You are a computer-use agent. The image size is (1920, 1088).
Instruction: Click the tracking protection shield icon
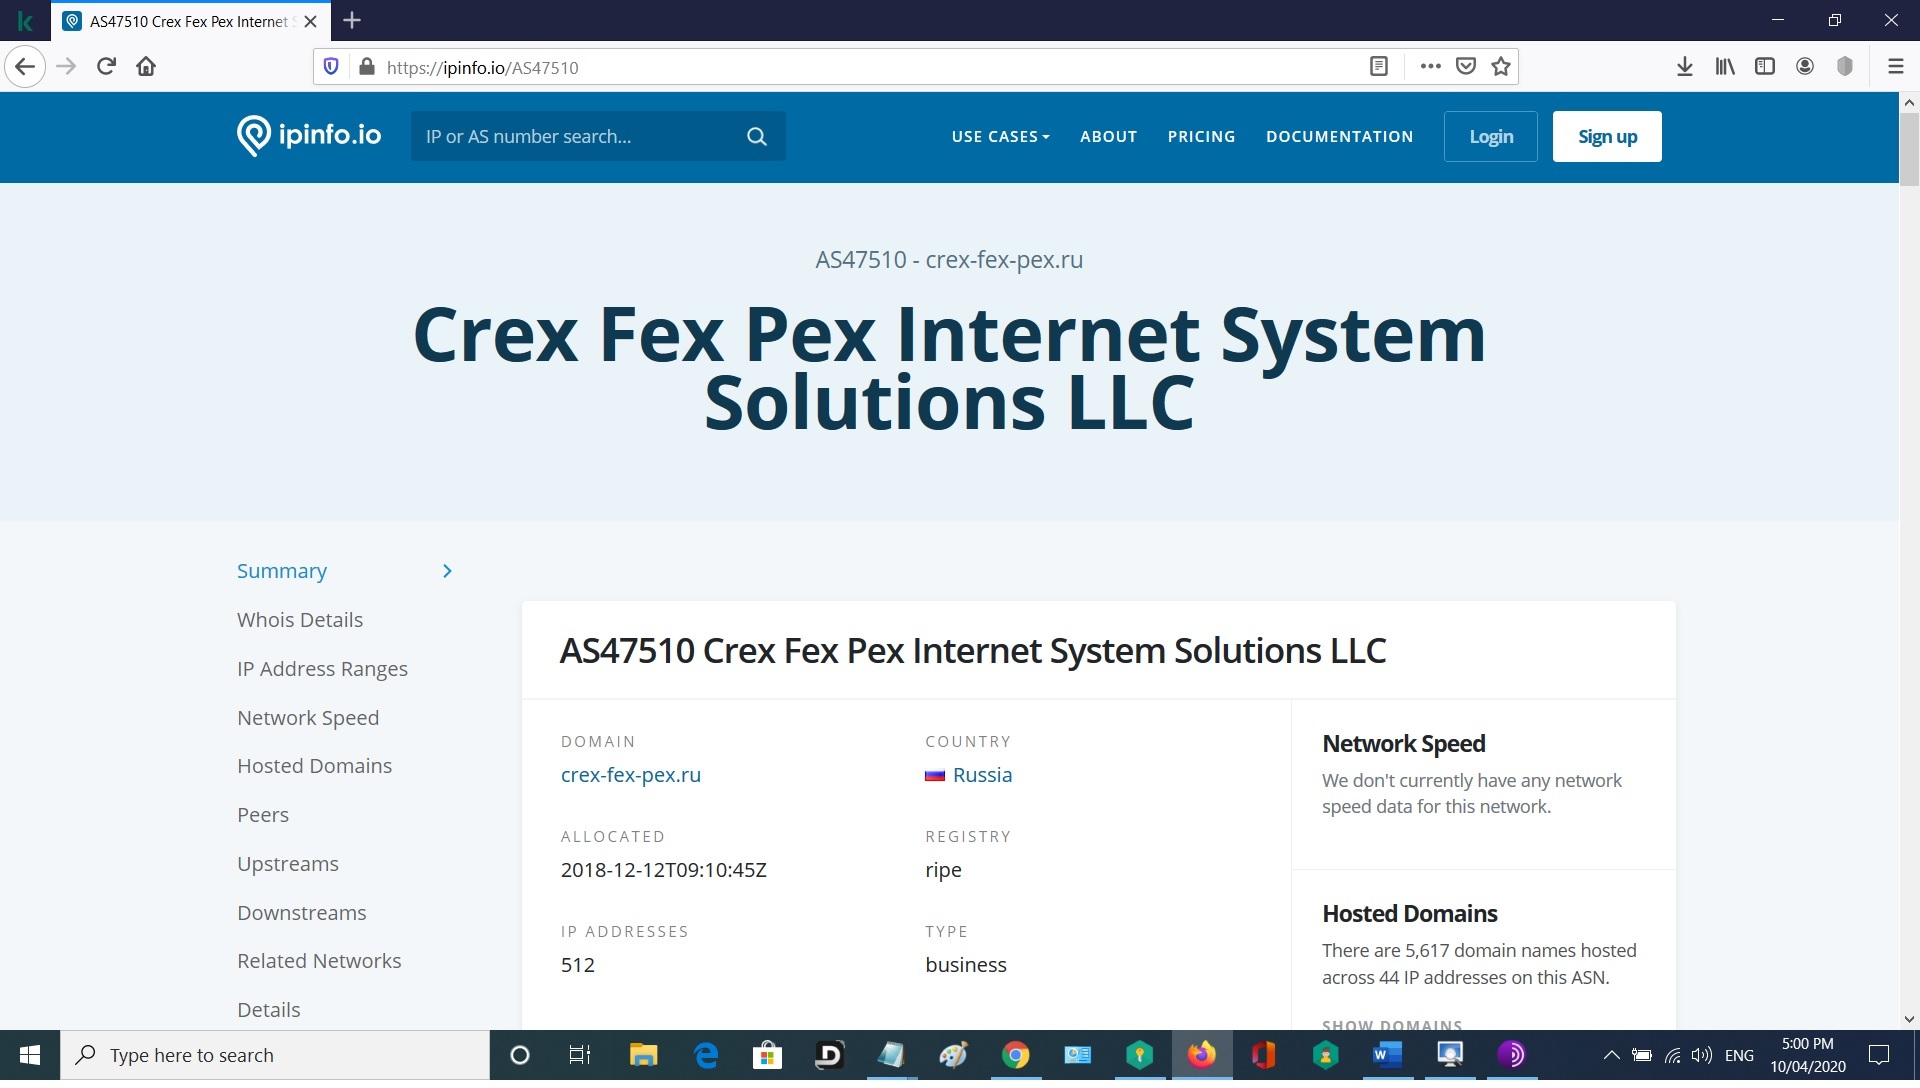click(331, 67)
